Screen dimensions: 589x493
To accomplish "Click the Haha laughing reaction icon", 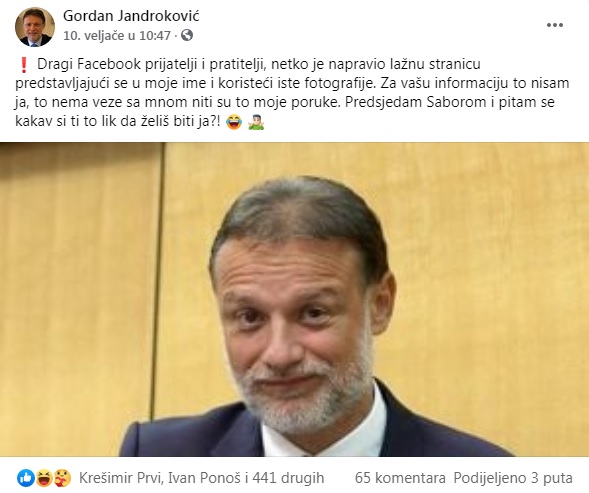I will pos(44,478).
